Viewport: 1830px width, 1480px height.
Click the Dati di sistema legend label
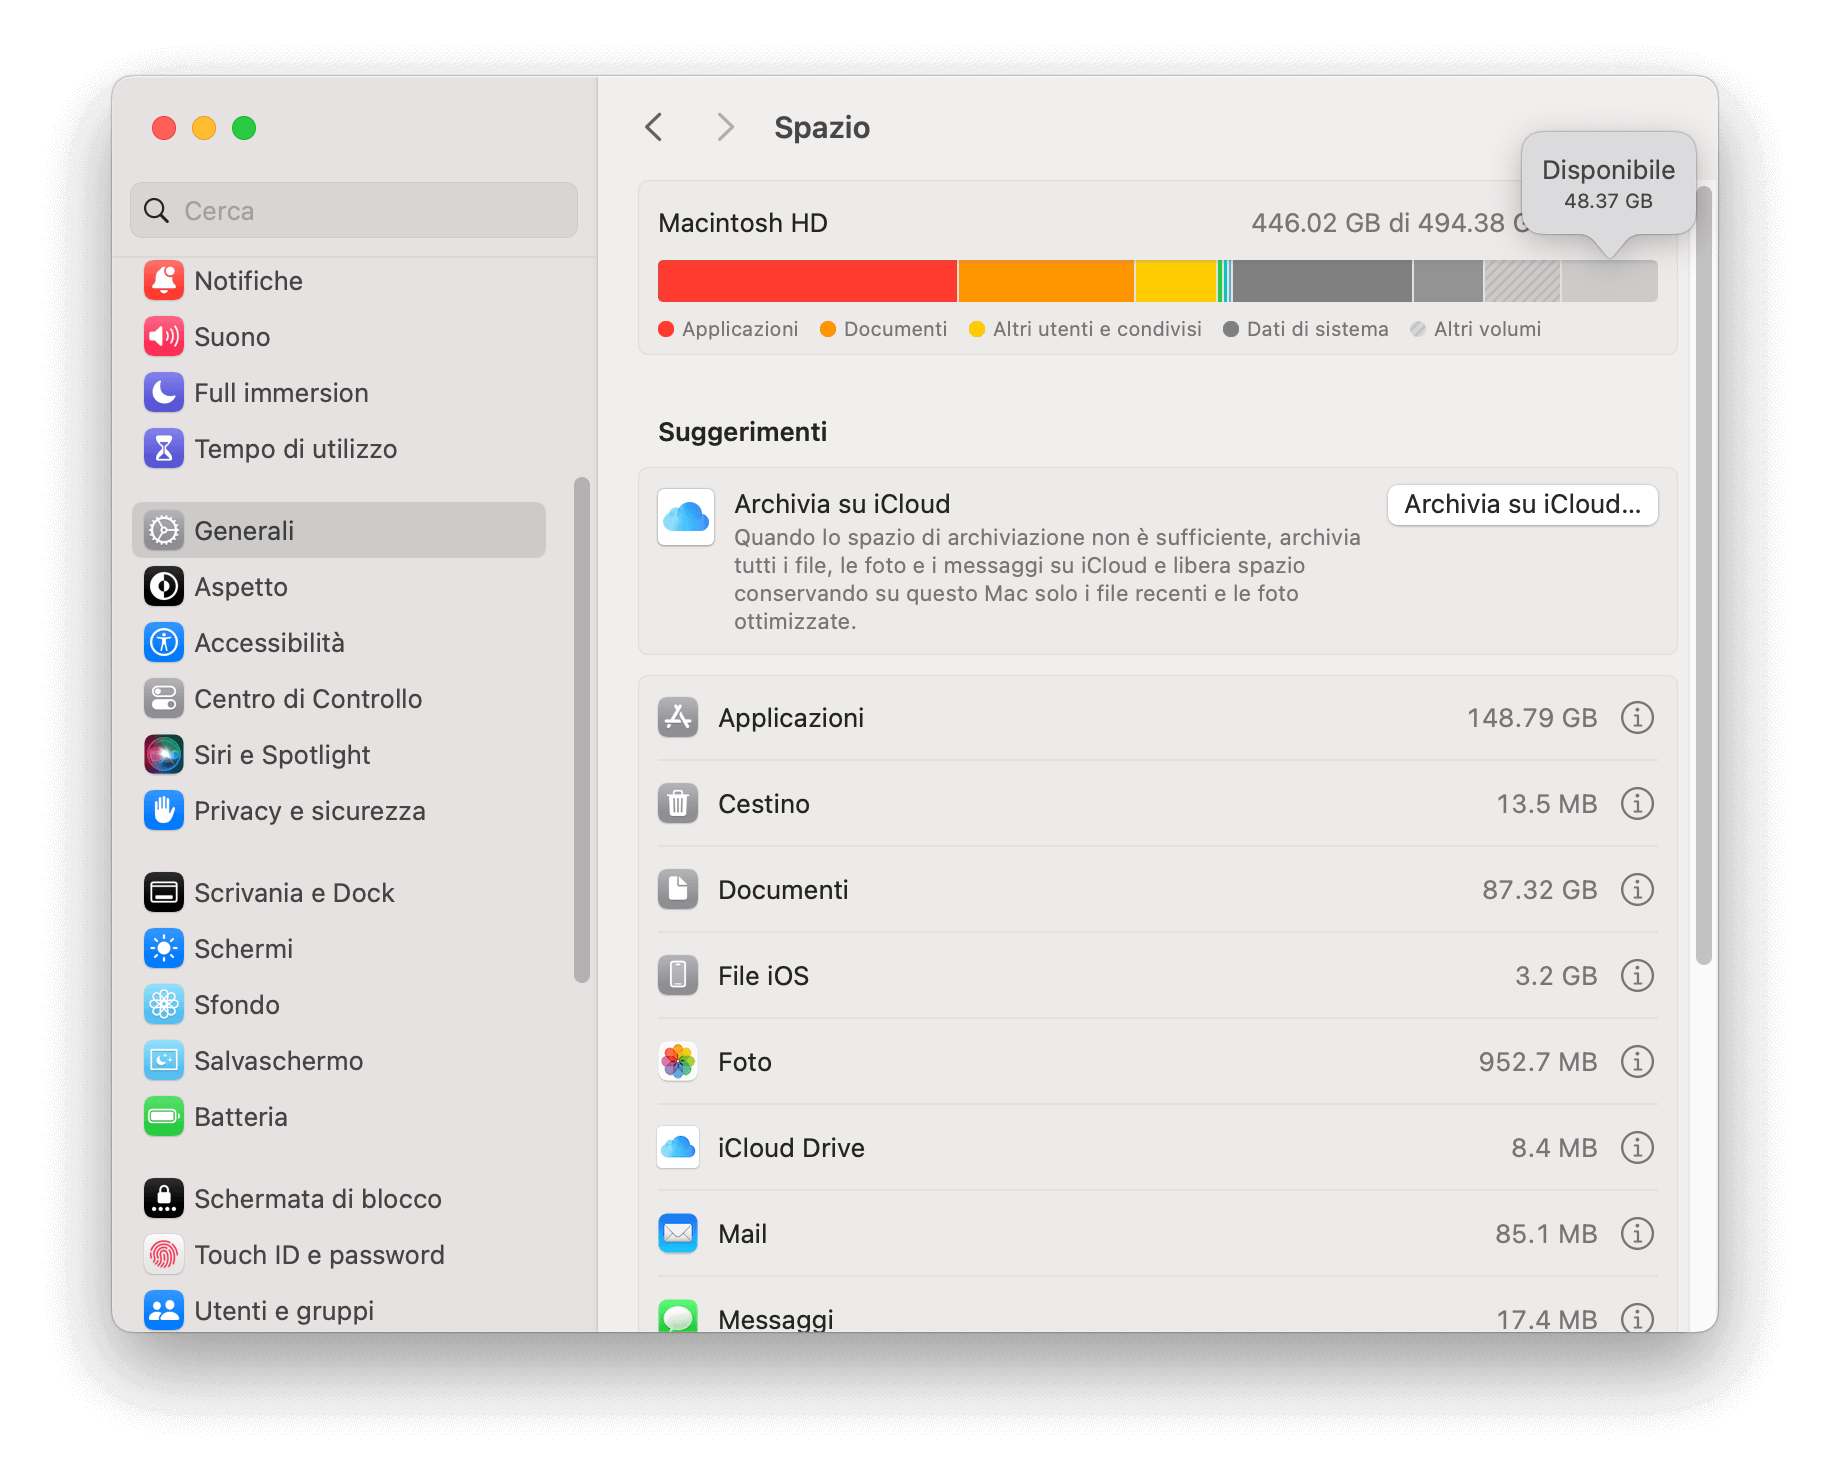coord(1317,329)
